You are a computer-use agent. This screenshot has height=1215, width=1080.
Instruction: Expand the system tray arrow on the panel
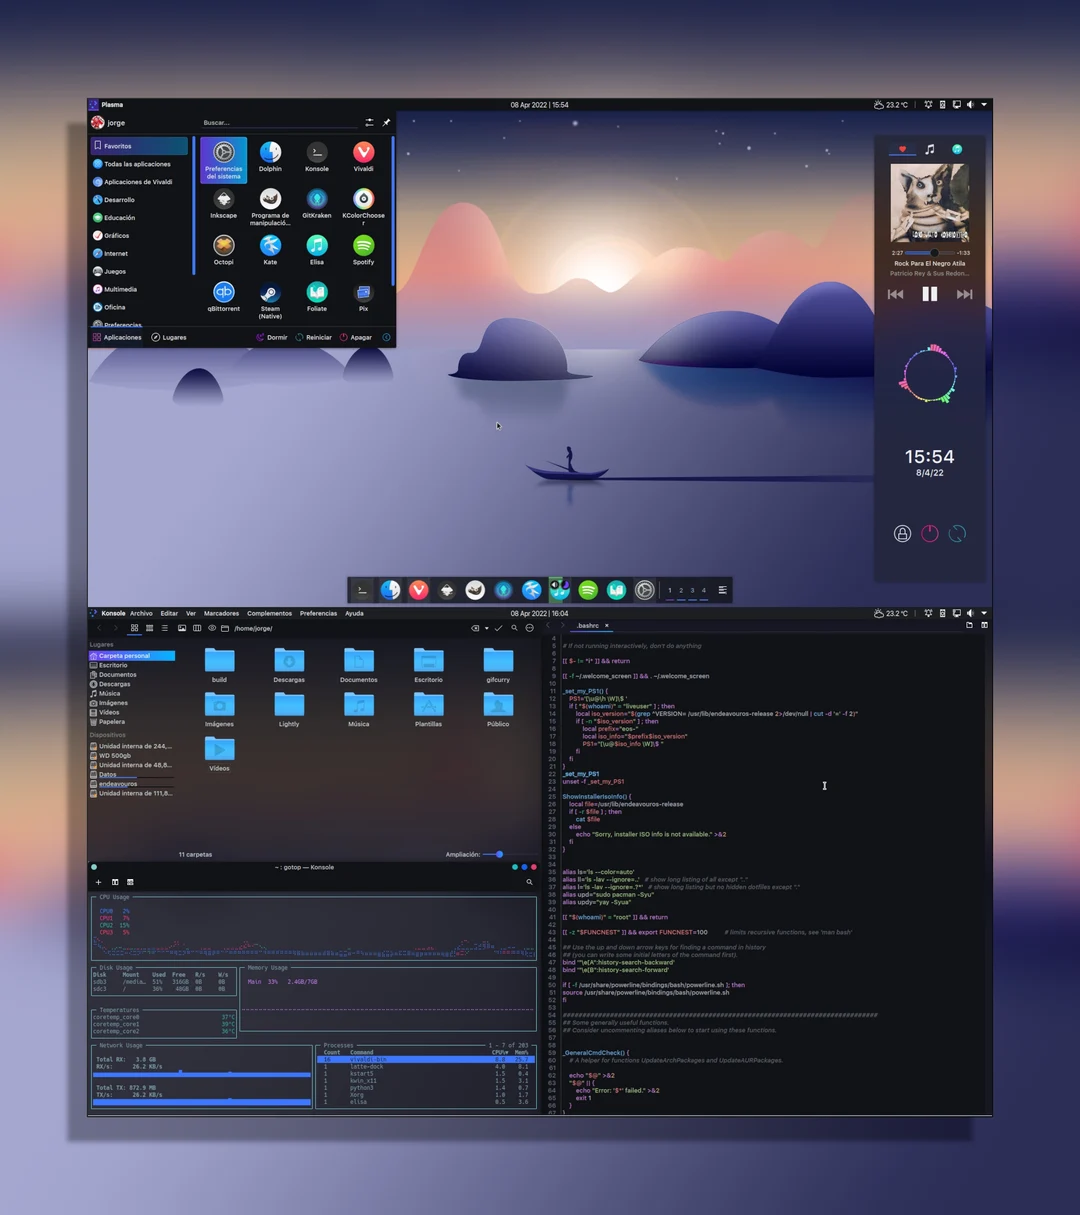click(984, 104)
